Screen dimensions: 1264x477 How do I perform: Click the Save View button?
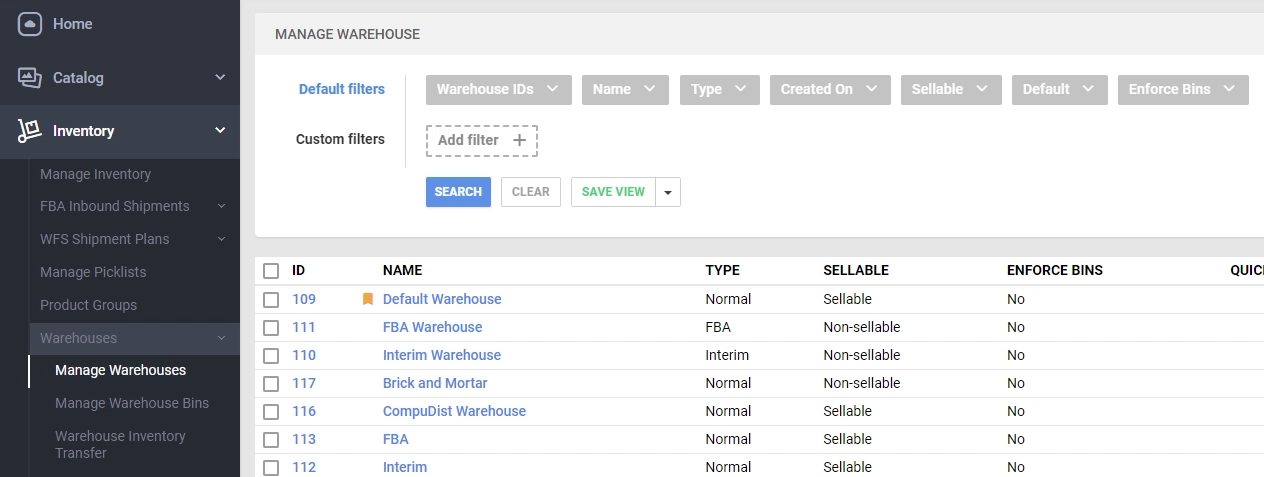click(613, 192)
